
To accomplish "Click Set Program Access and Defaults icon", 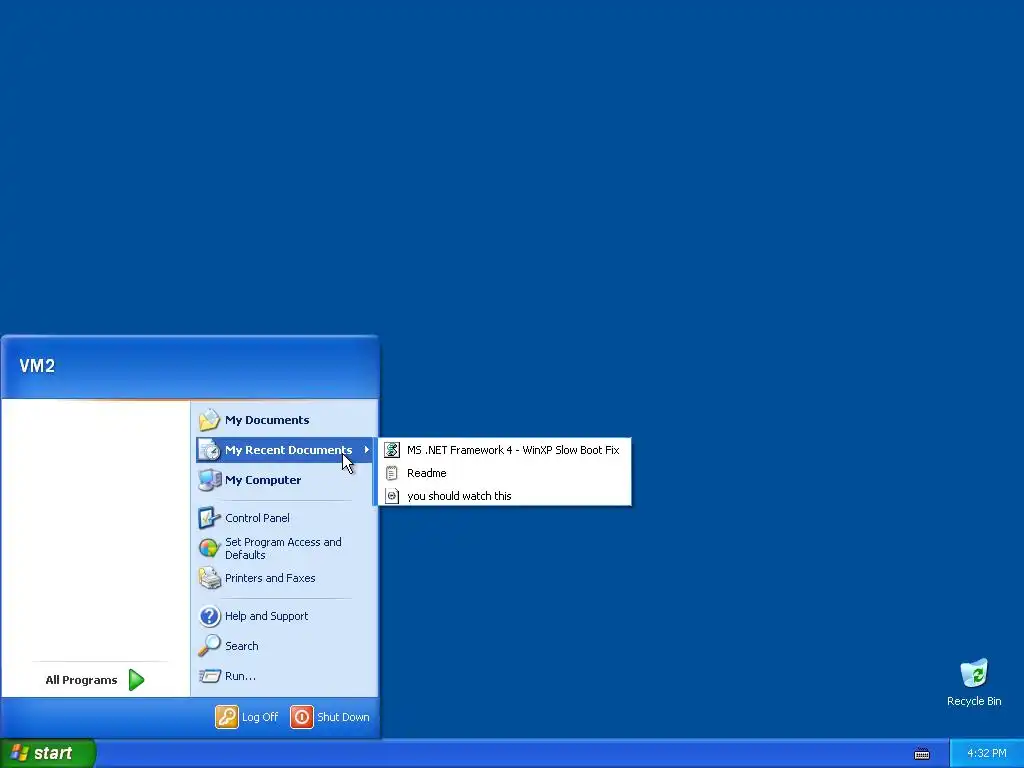I will pos(209,548).
